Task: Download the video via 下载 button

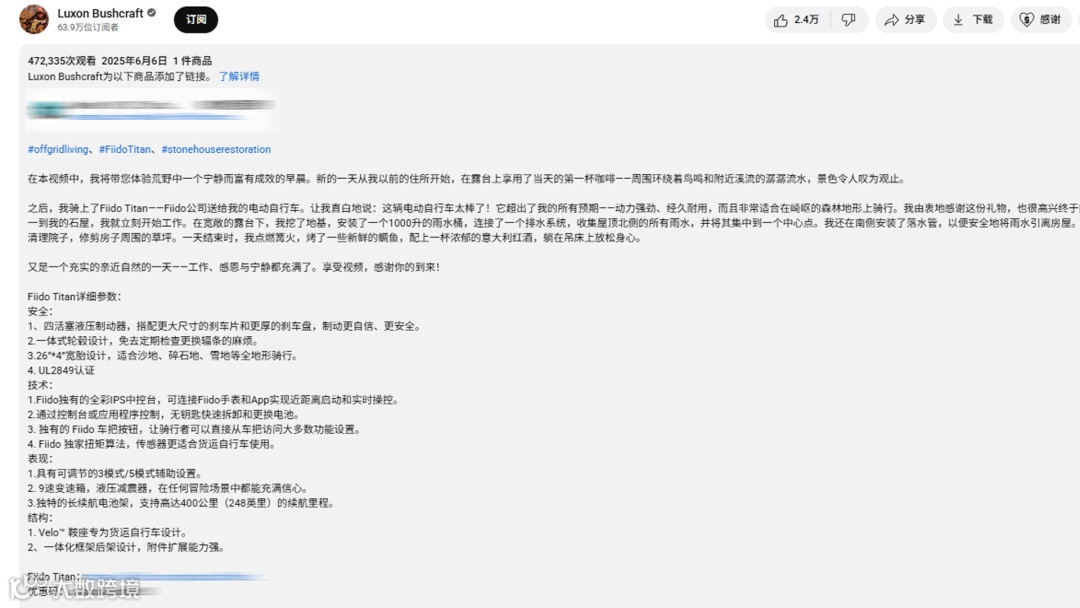Action: pyautogui.click(x=973, y=20)
